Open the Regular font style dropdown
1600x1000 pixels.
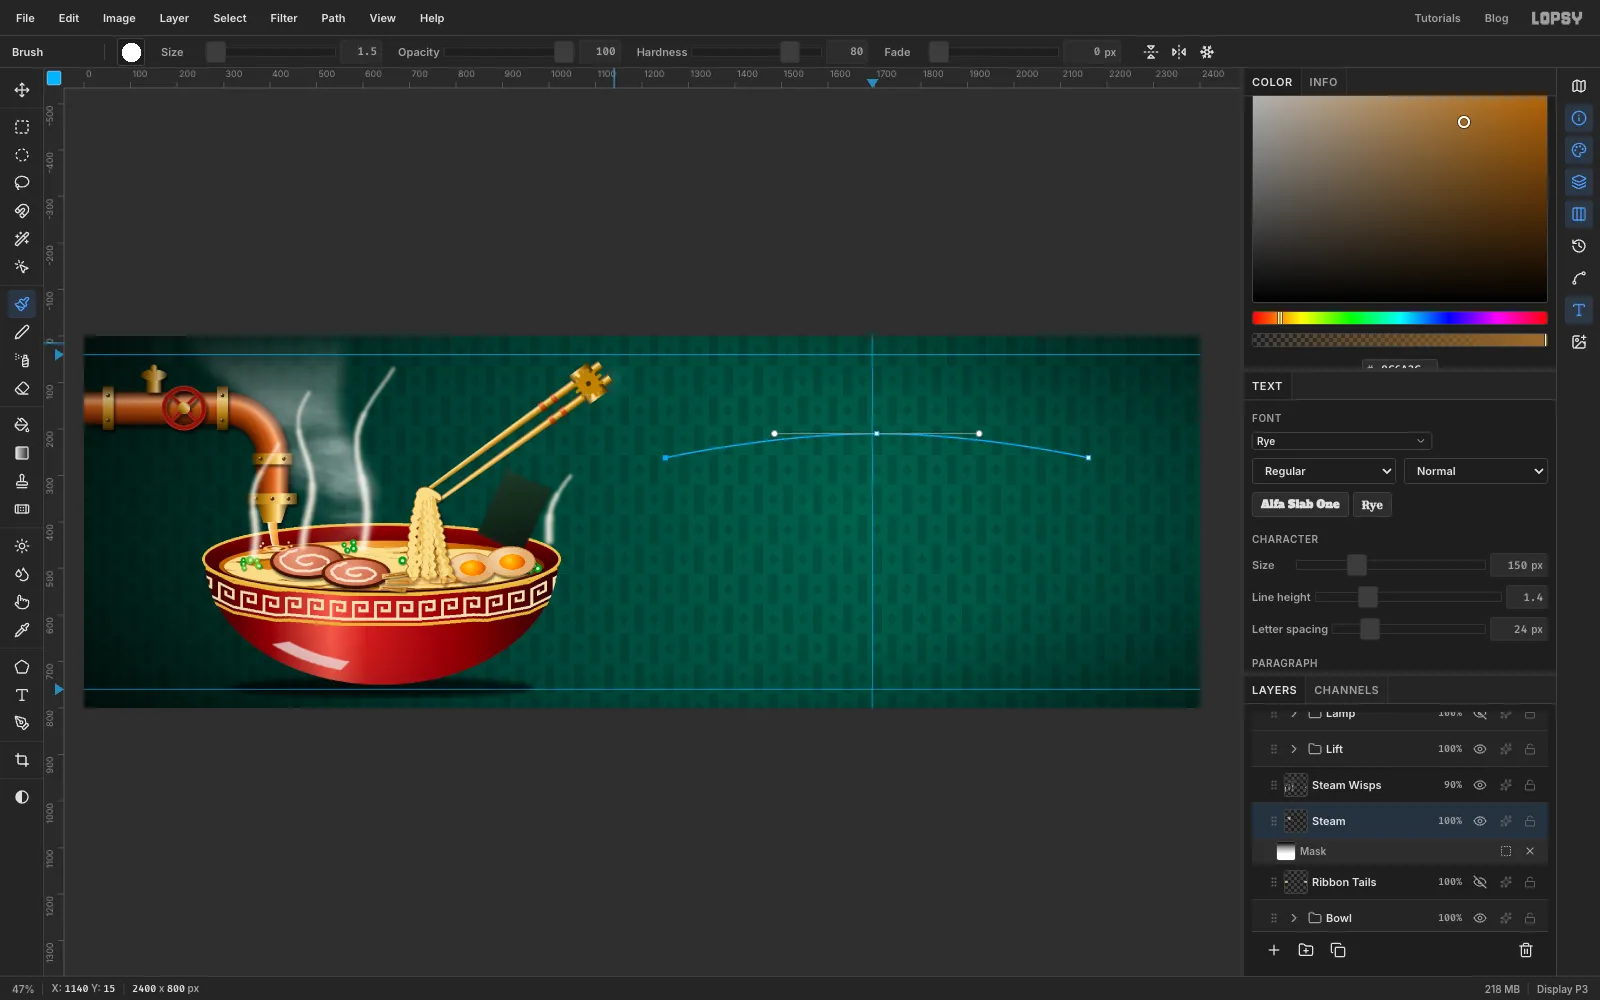[x=1324, y=471]
